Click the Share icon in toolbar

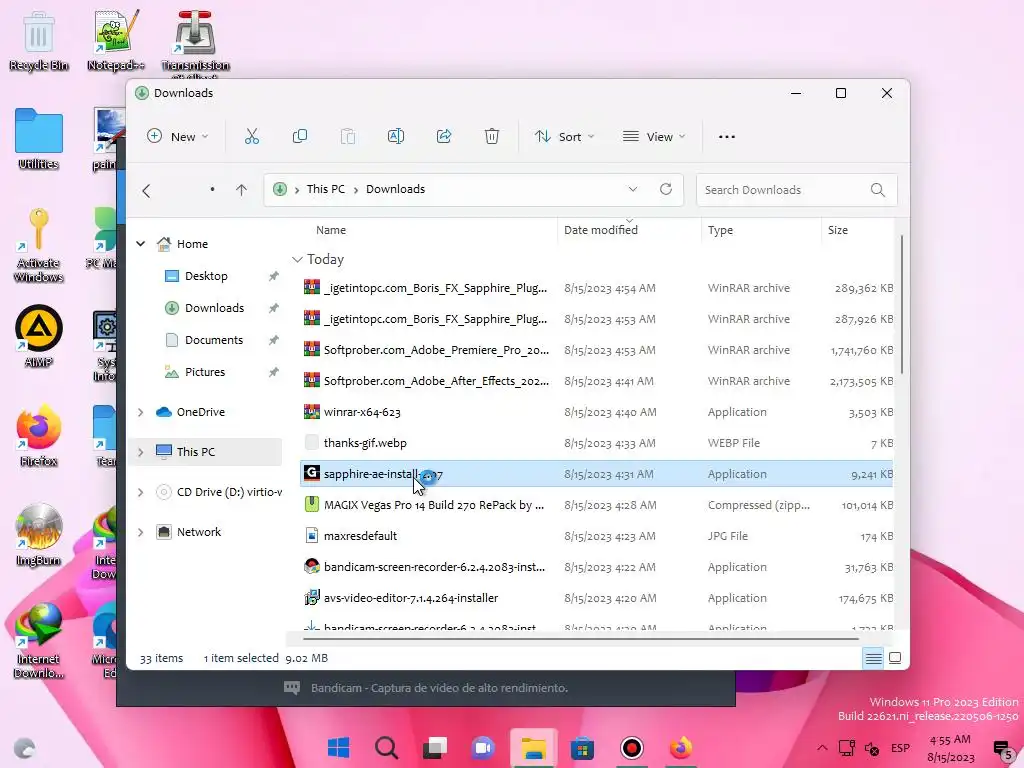click(x=444, y=136)
